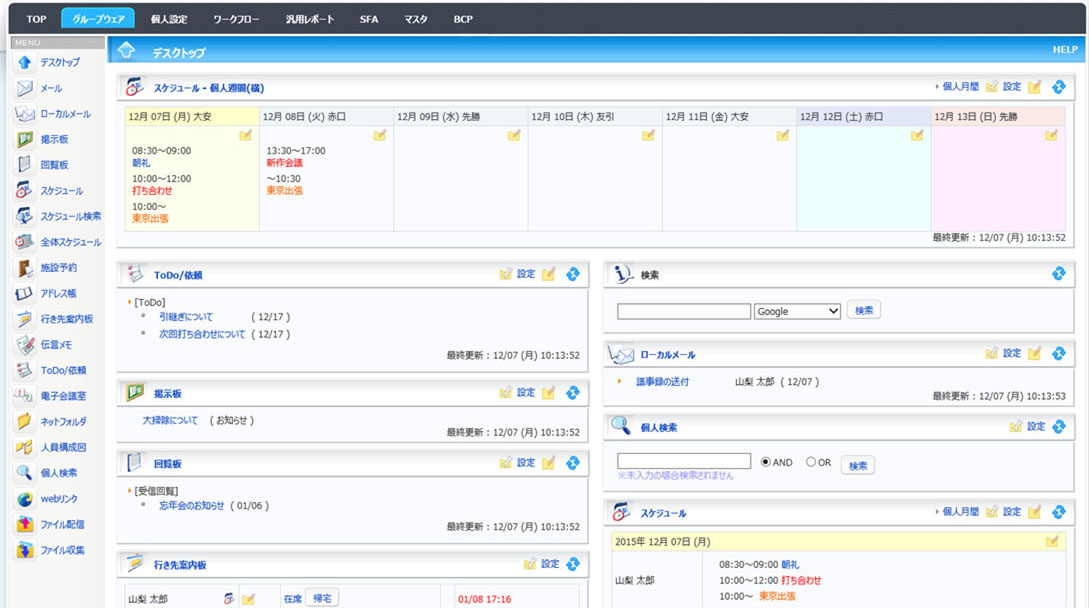Open ネットフォルダ from the left menu
1089x608 pixels.
63,422
